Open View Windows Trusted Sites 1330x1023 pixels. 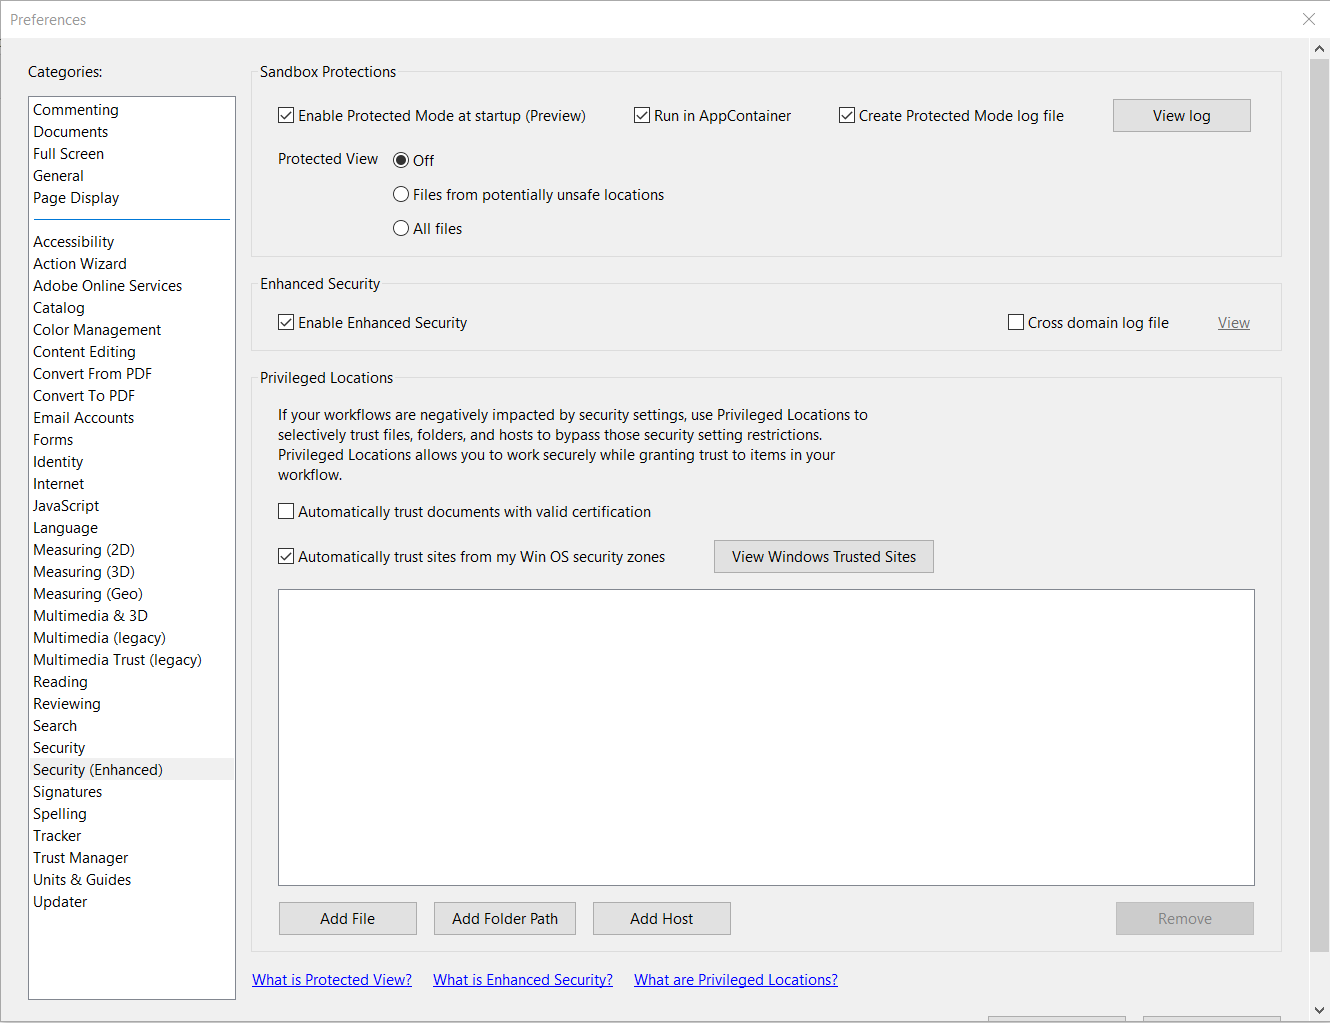click(x=823, y=556)
